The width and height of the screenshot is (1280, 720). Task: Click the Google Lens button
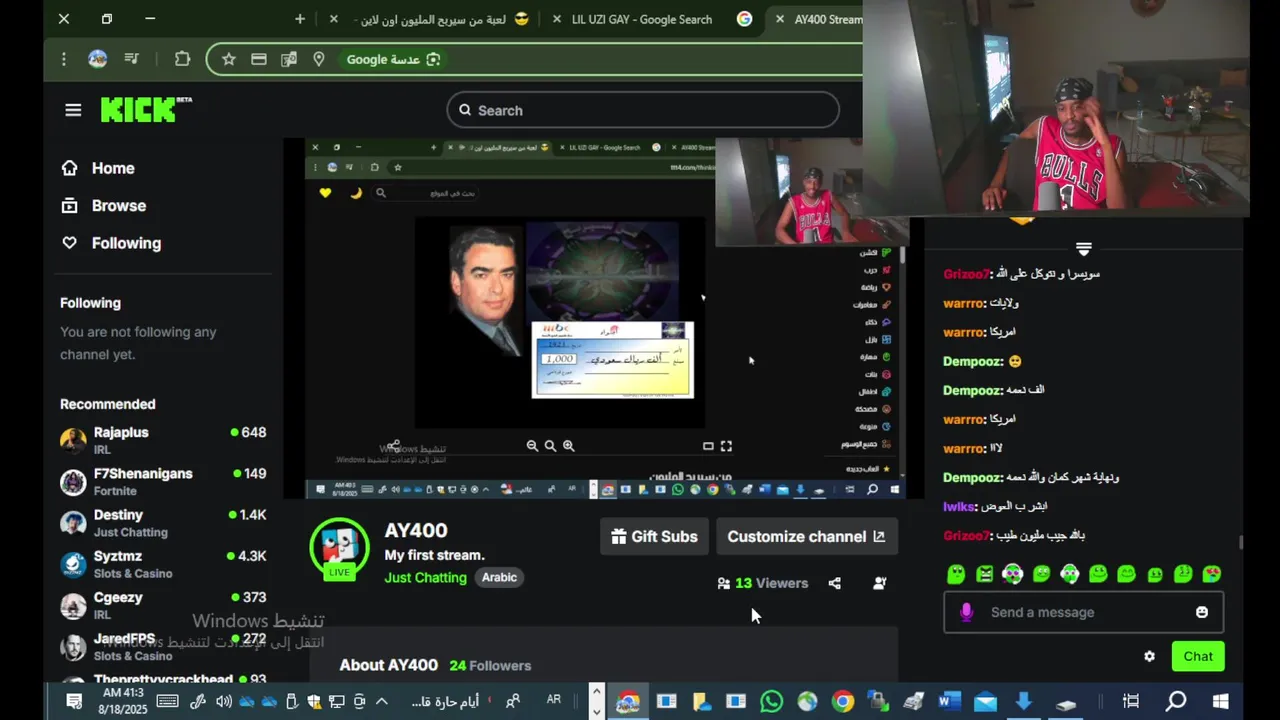pos(394,59)
